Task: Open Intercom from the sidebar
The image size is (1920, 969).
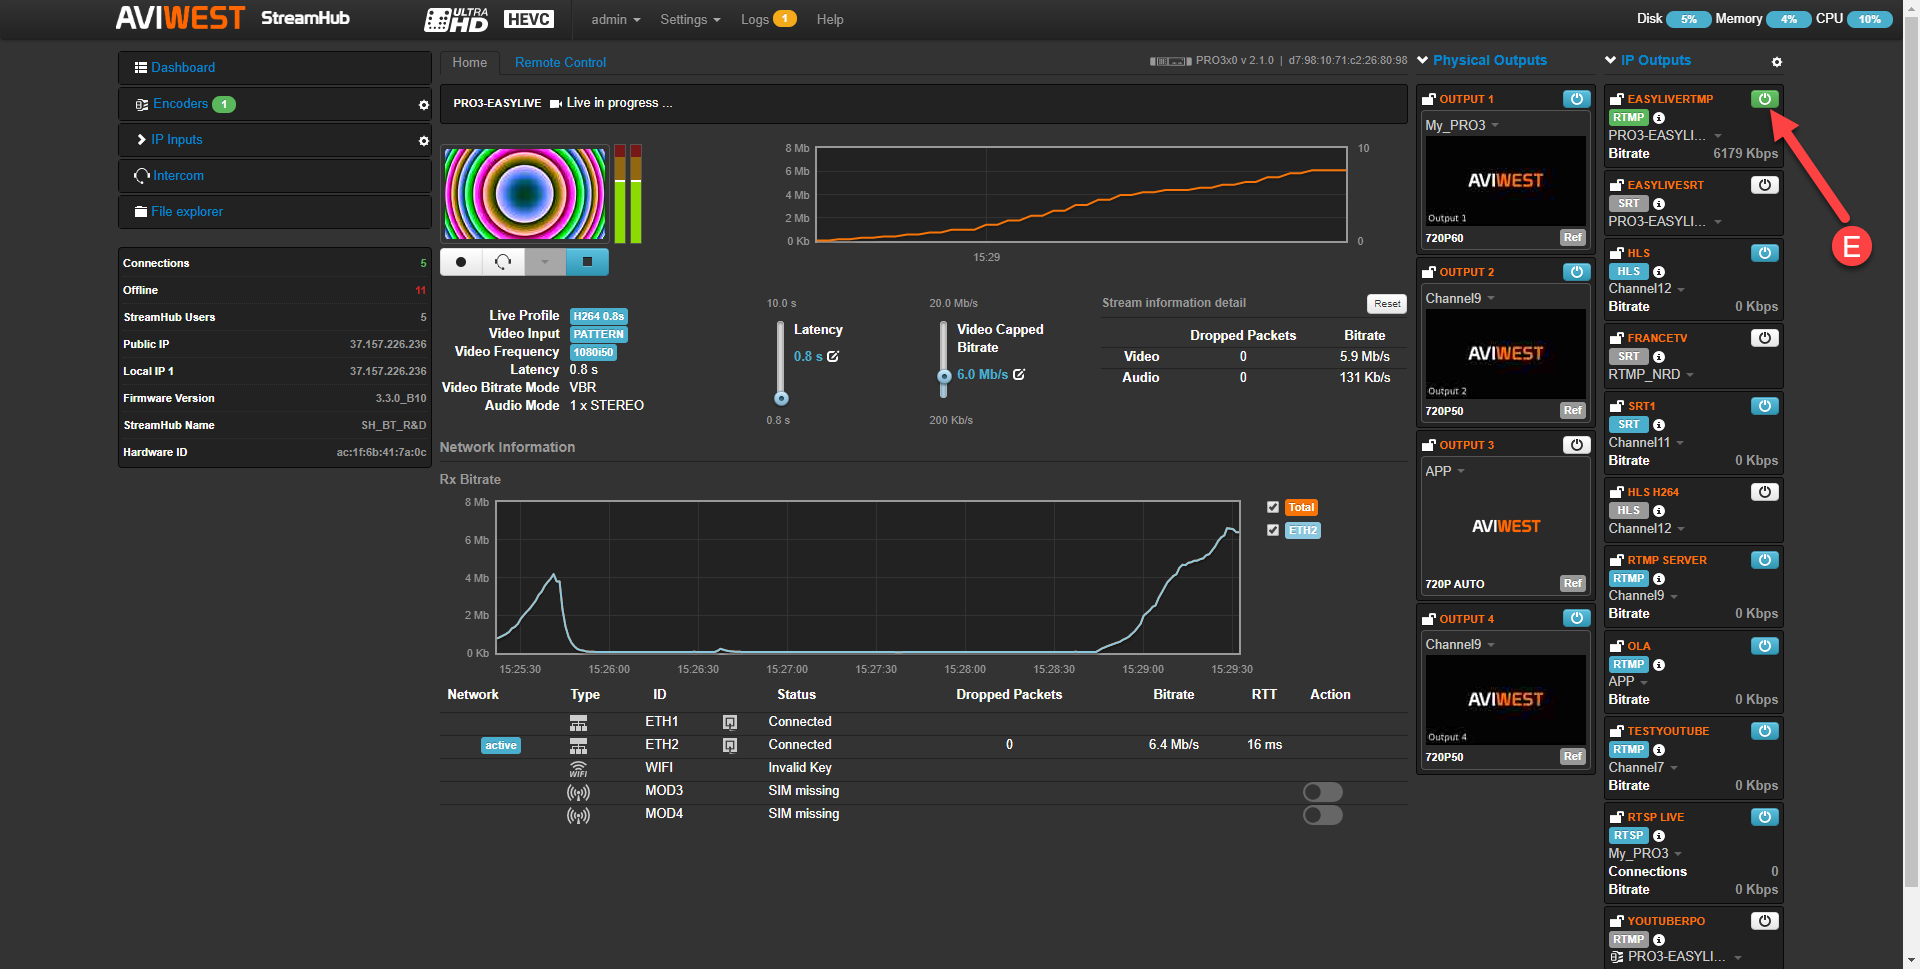Action: click(178, 175)
